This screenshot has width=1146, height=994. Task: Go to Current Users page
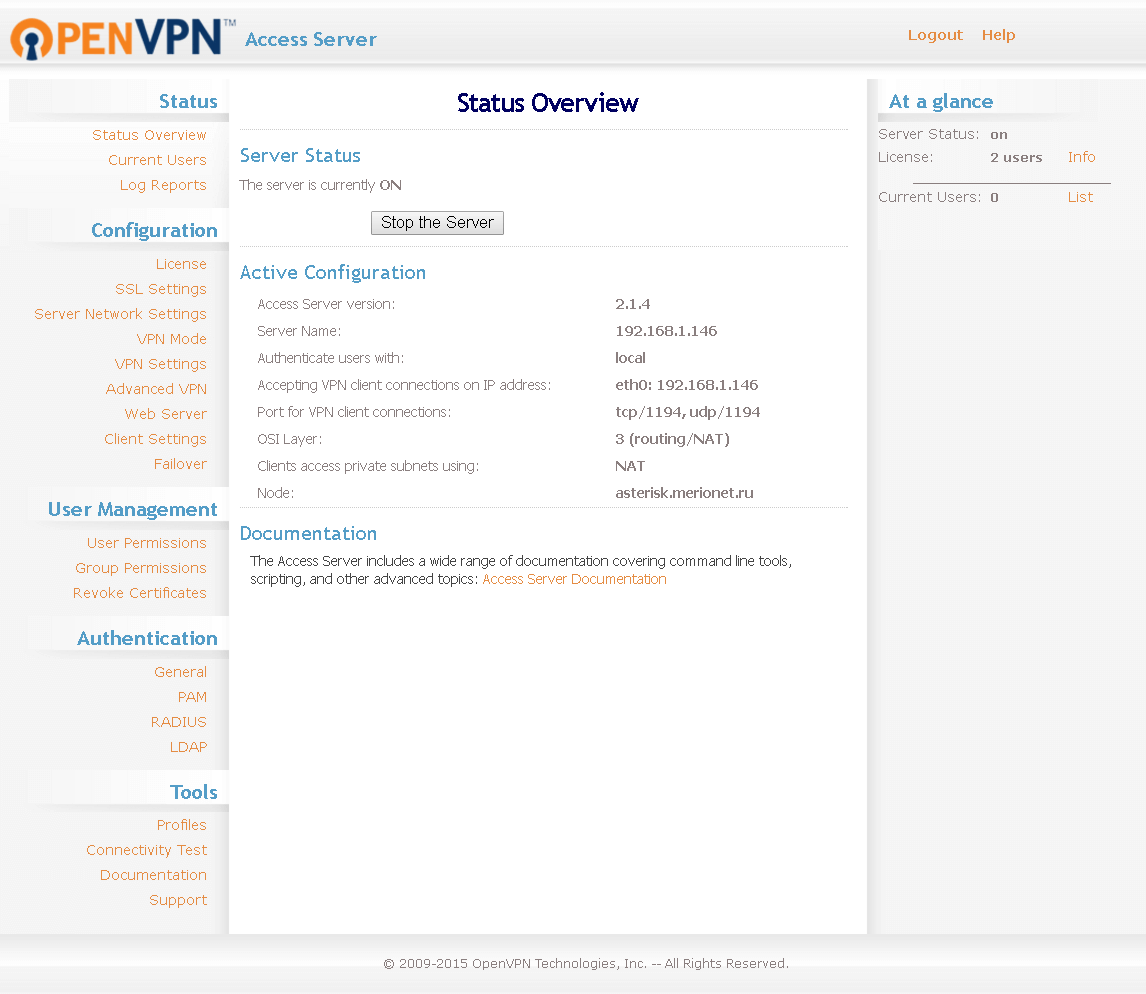coord(157,160)
